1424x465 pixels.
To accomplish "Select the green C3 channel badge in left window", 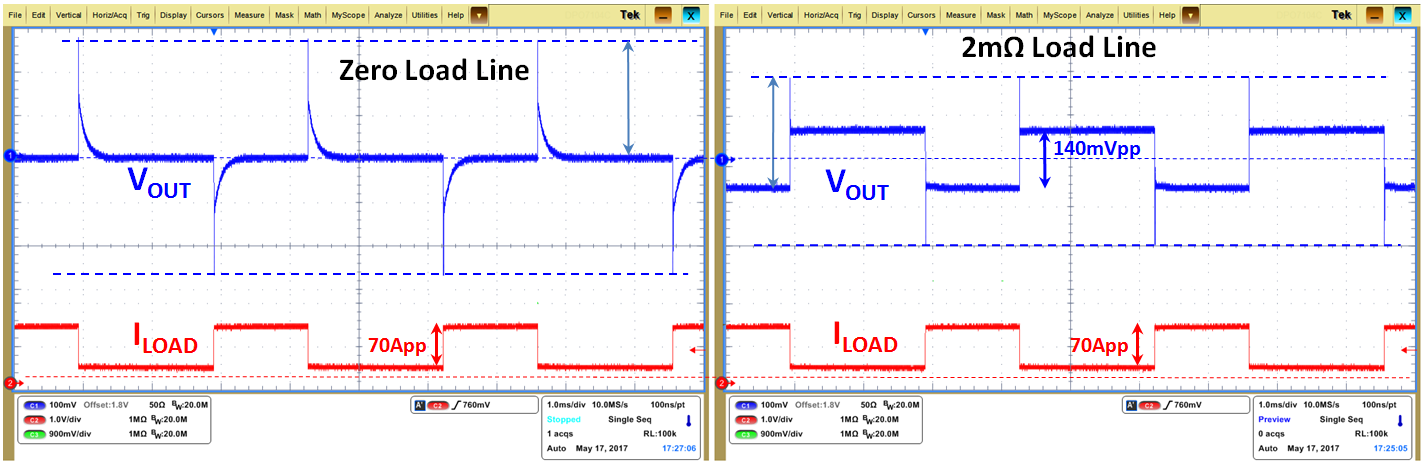I will point(33,434).
